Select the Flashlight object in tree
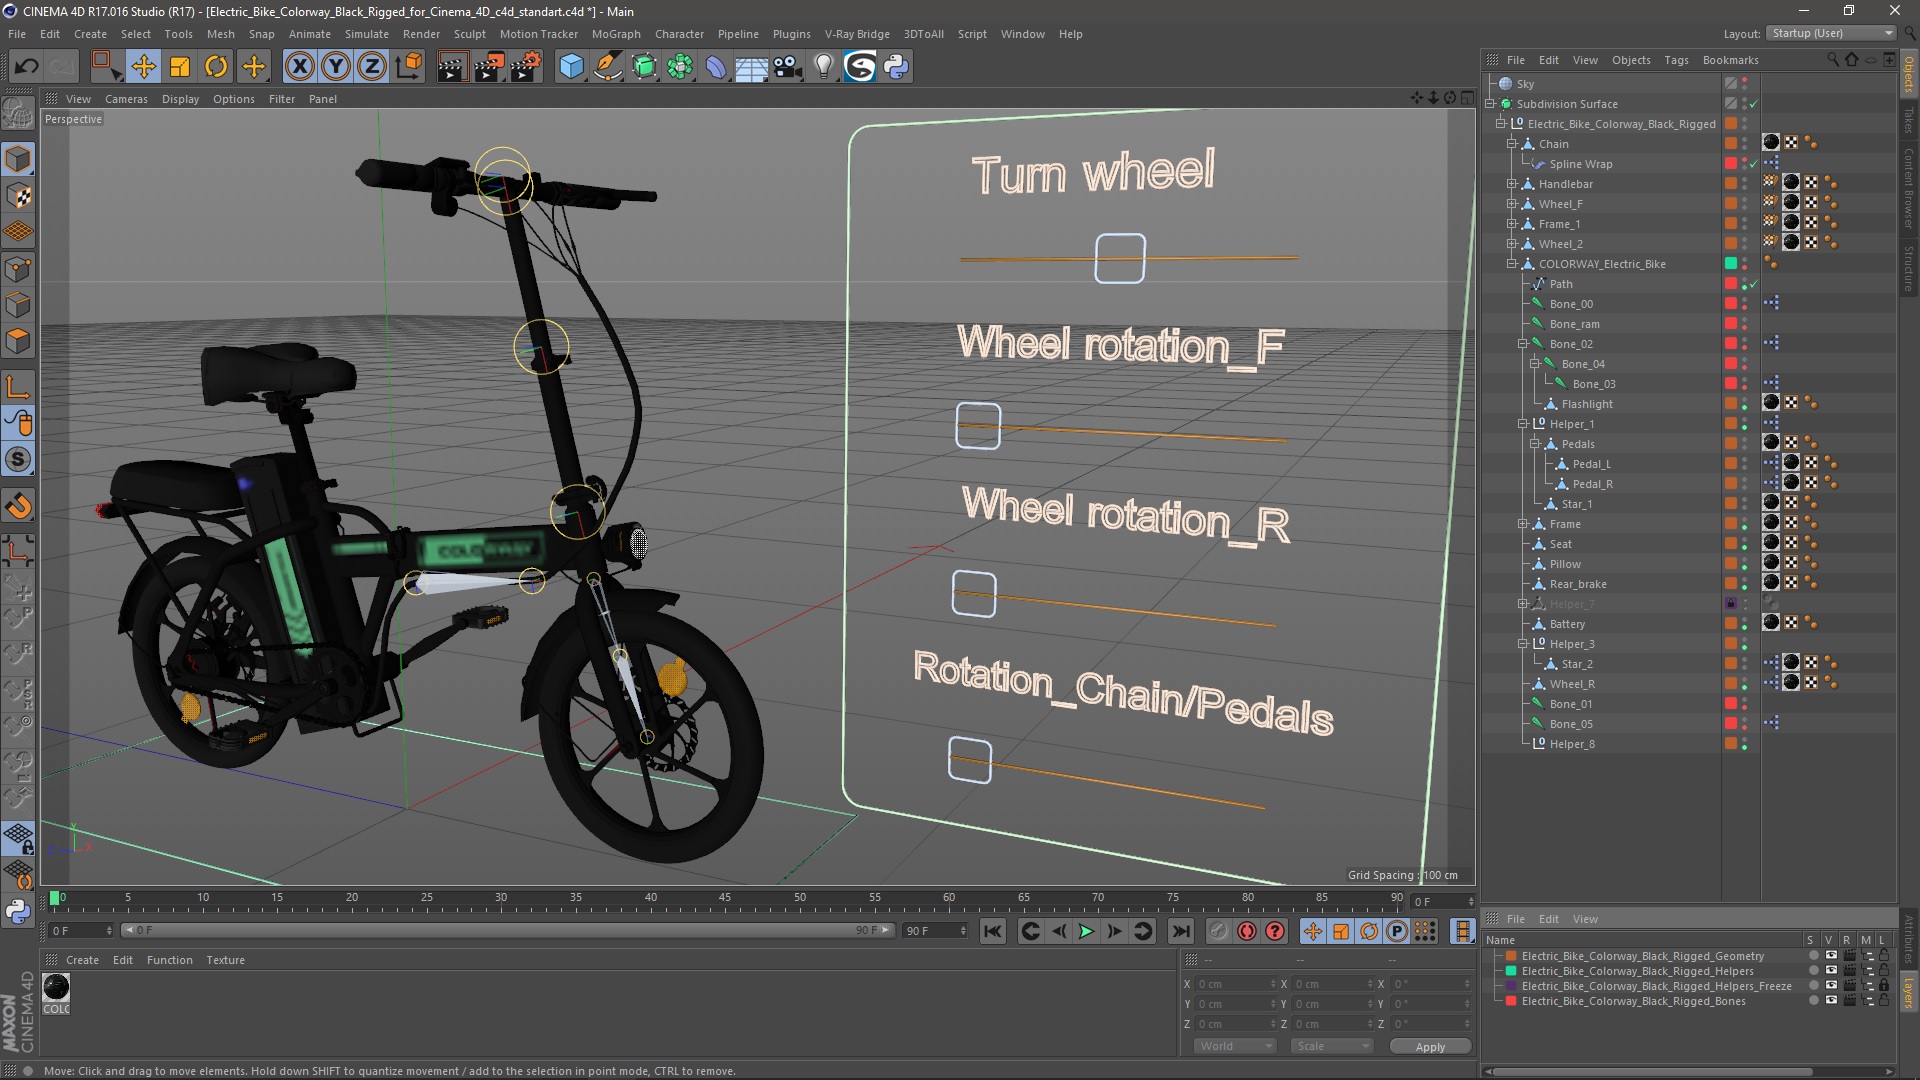Screen dimensions: 1920x1080 1586,404
